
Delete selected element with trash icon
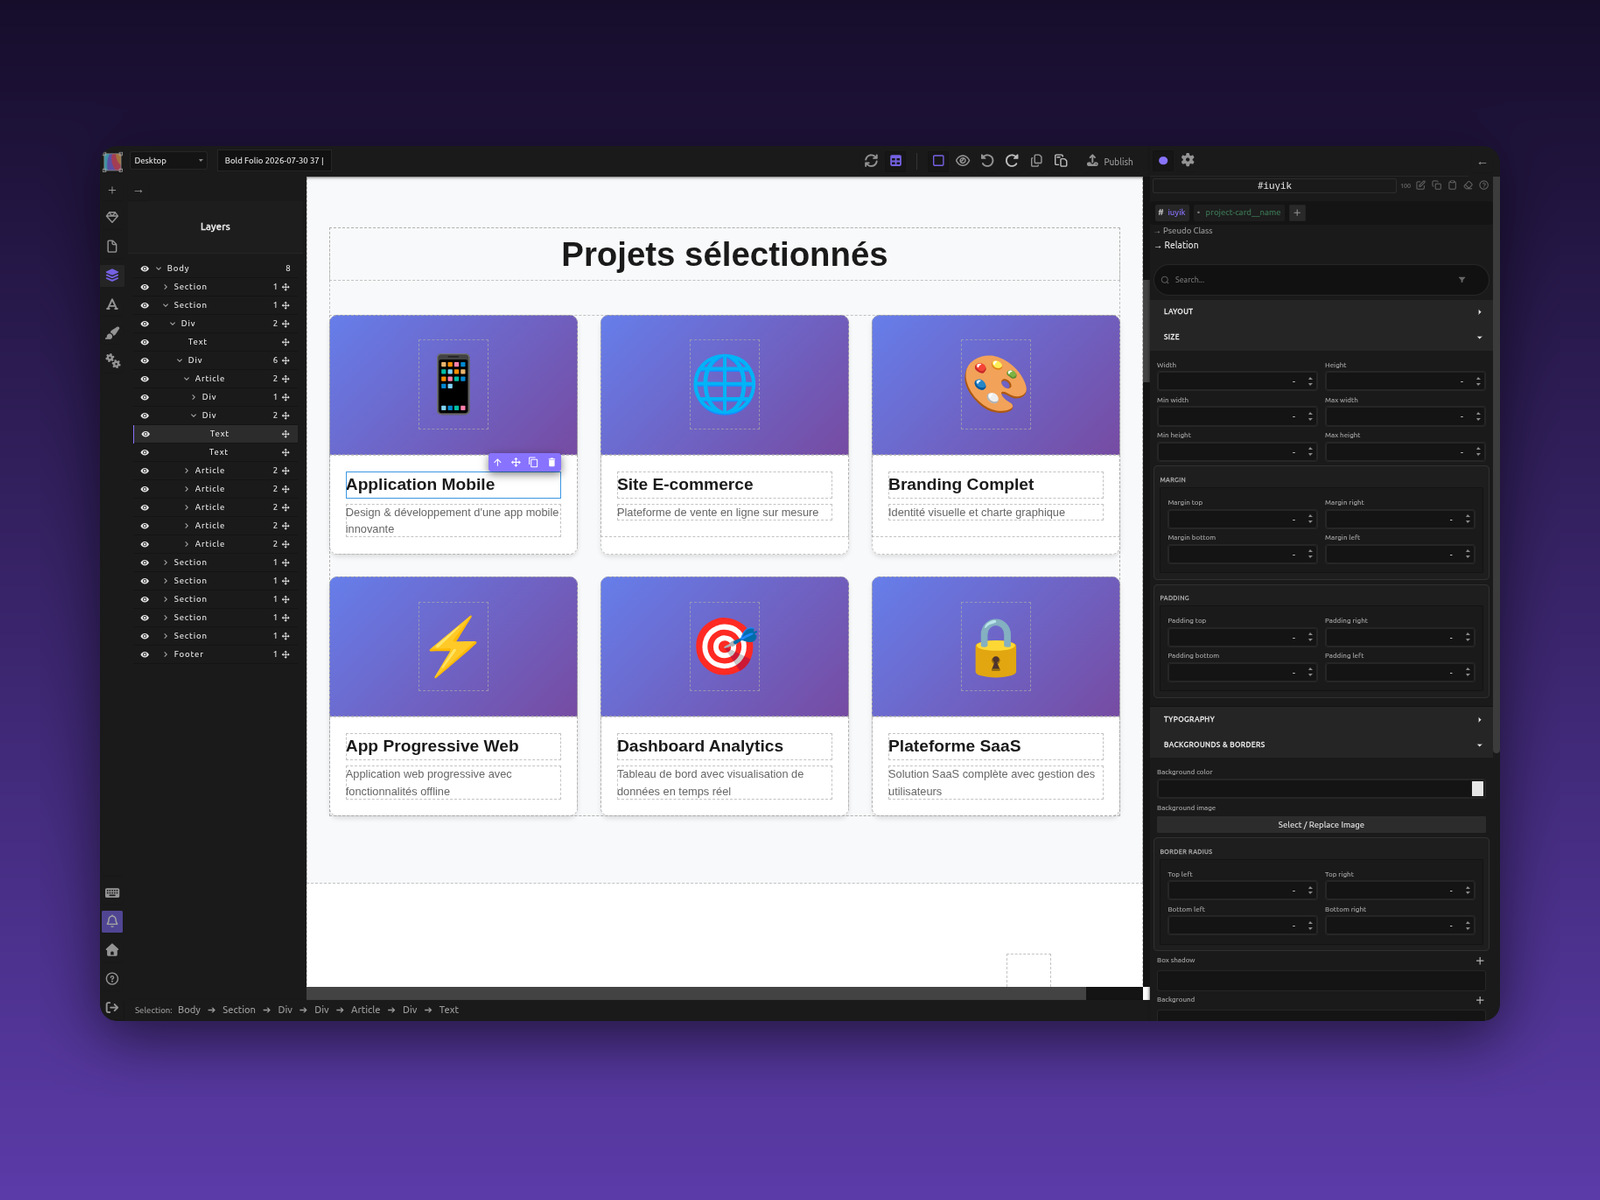coord(551,462)
